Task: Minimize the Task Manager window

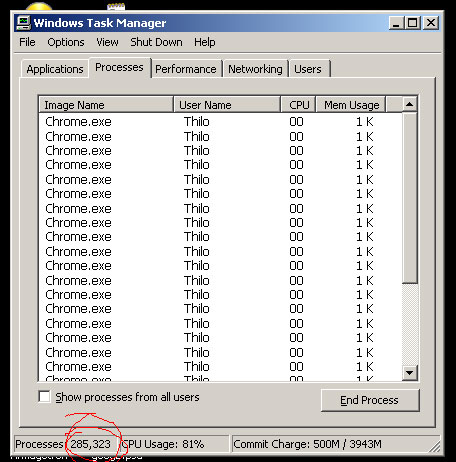Action: click(x=396, y=23)
